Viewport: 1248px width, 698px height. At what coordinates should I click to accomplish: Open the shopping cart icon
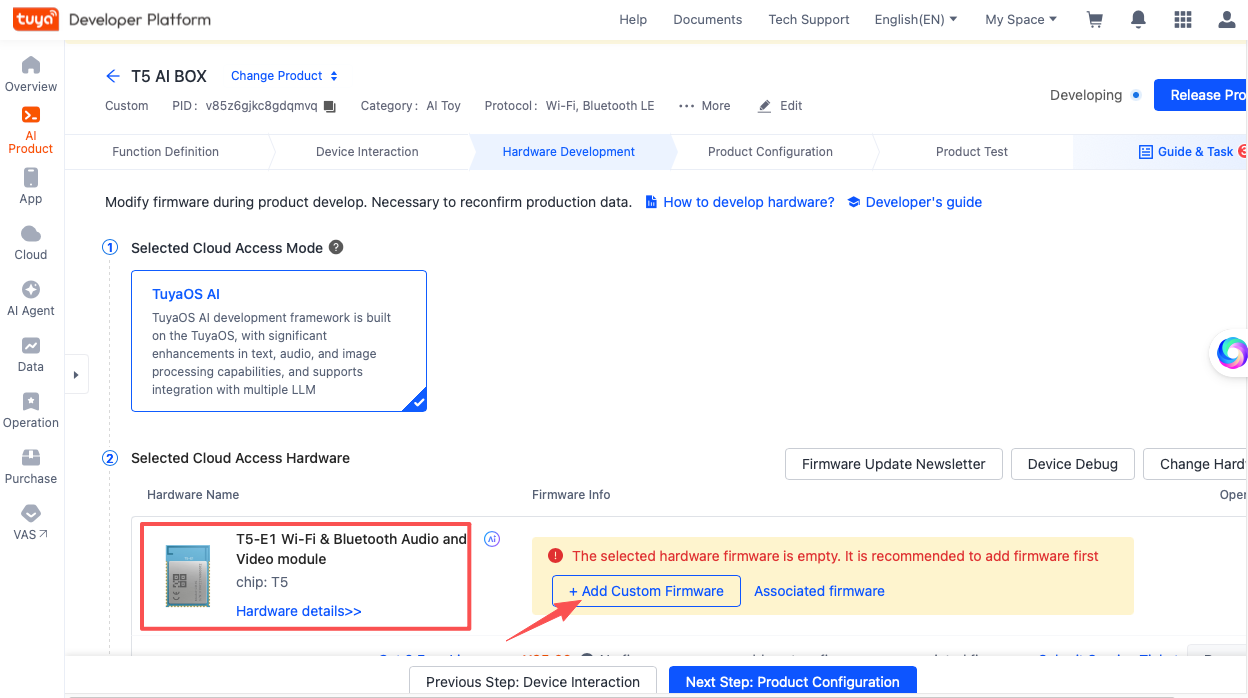pyautogui.click(x=1094, y=20)
